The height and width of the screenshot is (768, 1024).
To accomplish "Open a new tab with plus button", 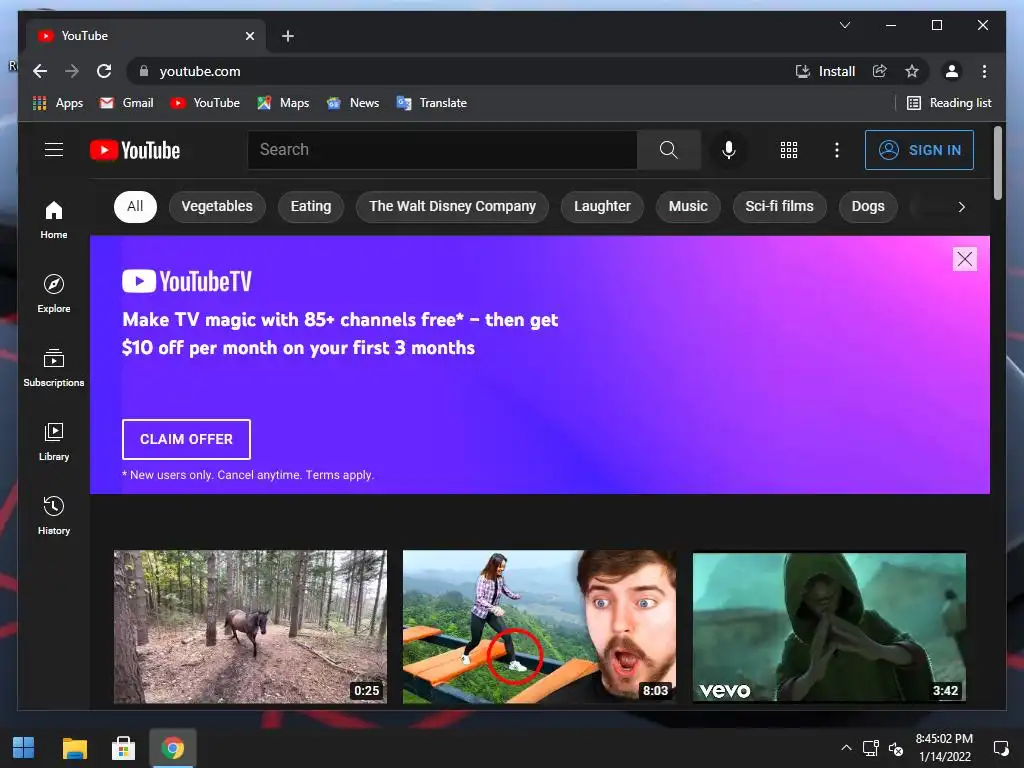I will tap(287, 36).
